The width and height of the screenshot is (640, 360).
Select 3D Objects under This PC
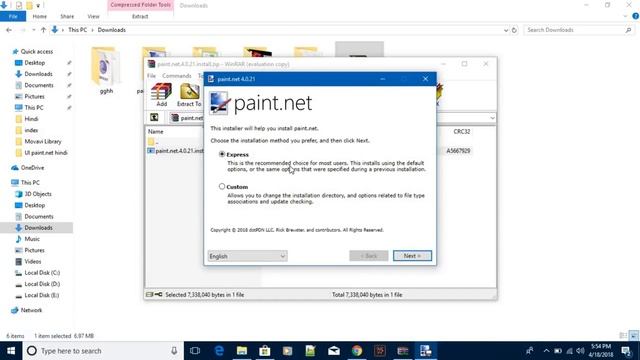[38, 194]
